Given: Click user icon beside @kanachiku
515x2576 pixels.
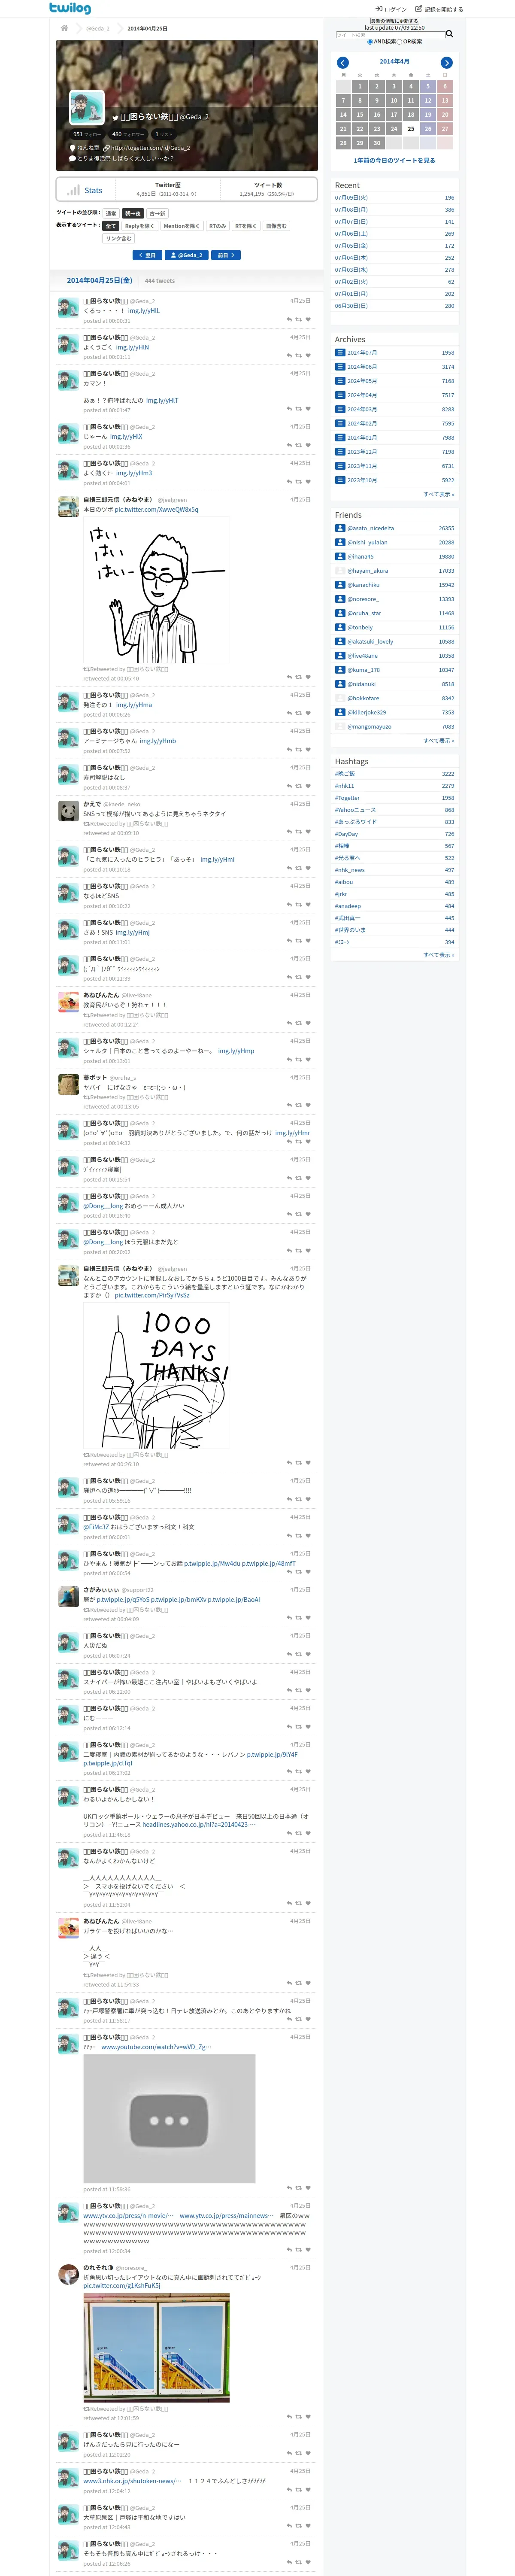Looking at the screenshot, I should [340, 585].
